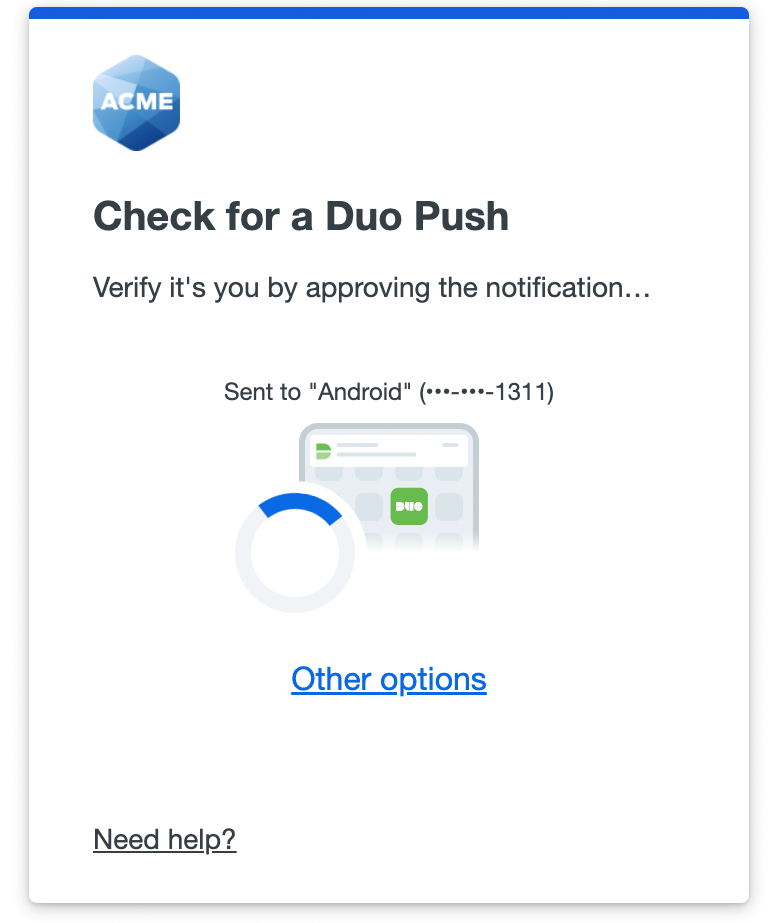Open the Need help? link
780x923 pixels.
(x=165, y=839)
